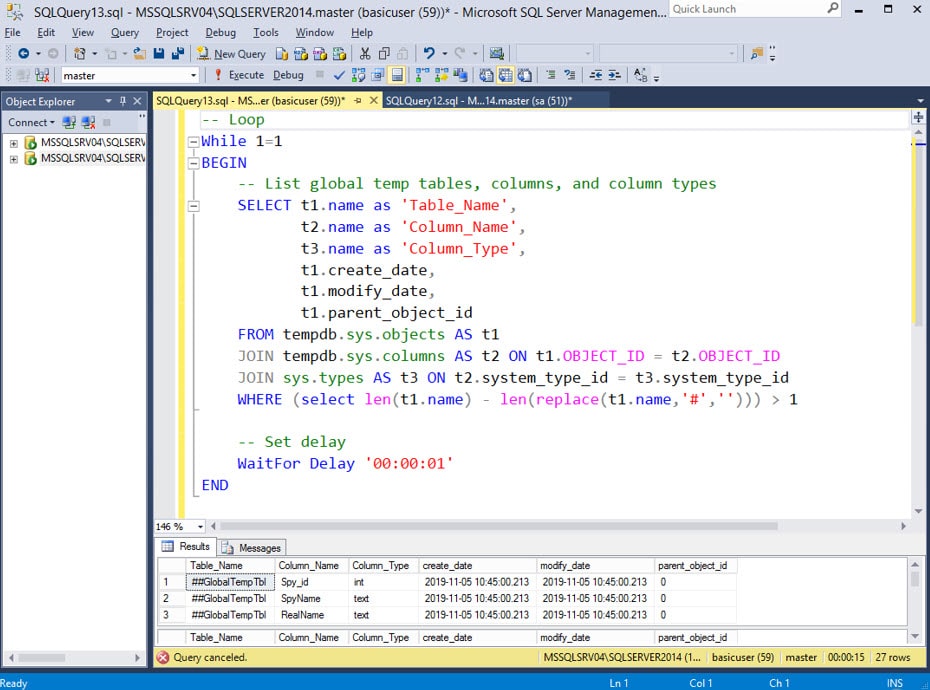Parse the query with the checkmark icon
Viewport: 930px width, 690px height.
click(x=339, y=75)
